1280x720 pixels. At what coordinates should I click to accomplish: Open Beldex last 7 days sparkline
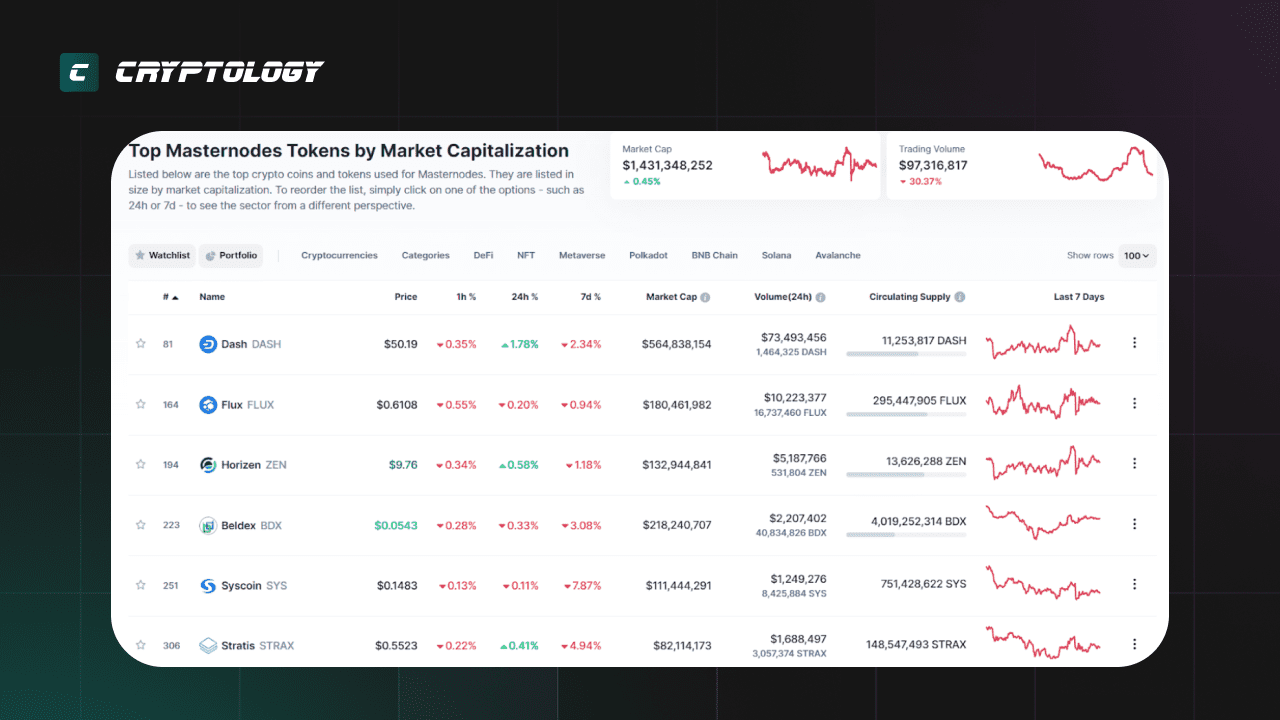click(1043, 522)
